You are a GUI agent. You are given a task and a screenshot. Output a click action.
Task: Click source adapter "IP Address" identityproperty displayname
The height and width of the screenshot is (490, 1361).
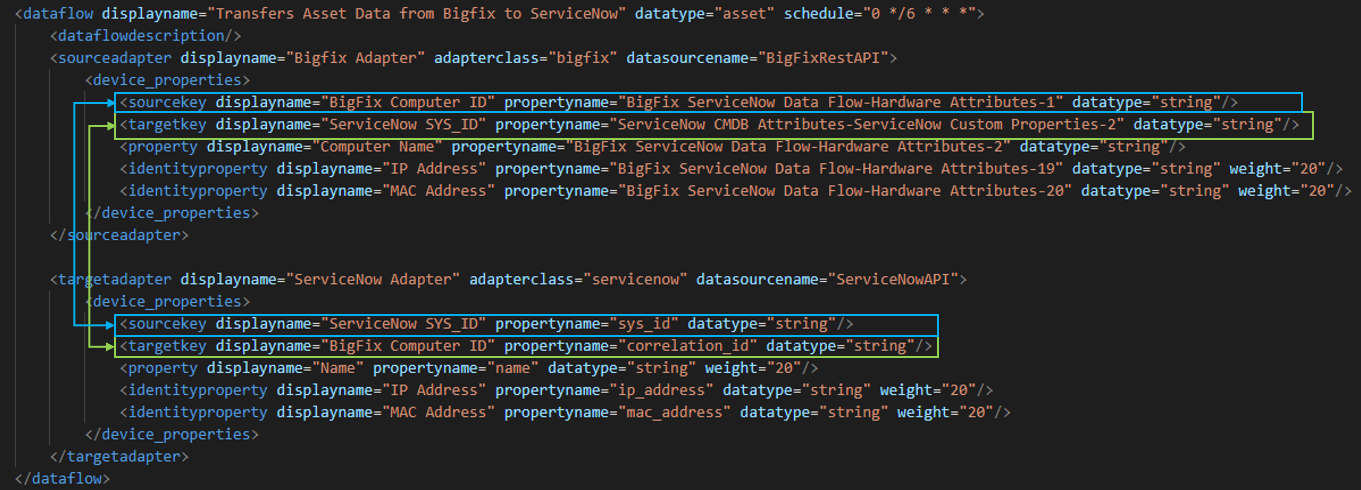433,168
